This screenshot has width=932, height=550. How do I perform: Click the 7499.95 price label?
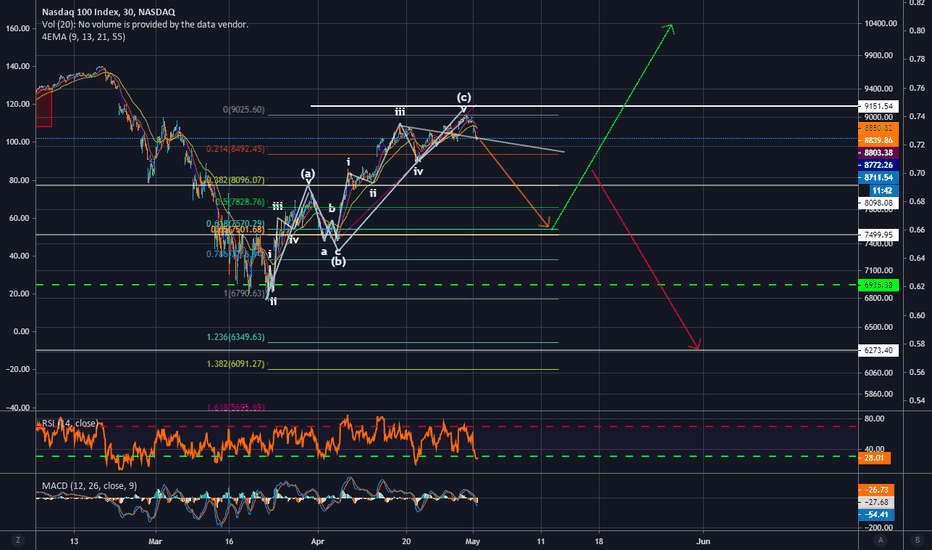[878, 235]
